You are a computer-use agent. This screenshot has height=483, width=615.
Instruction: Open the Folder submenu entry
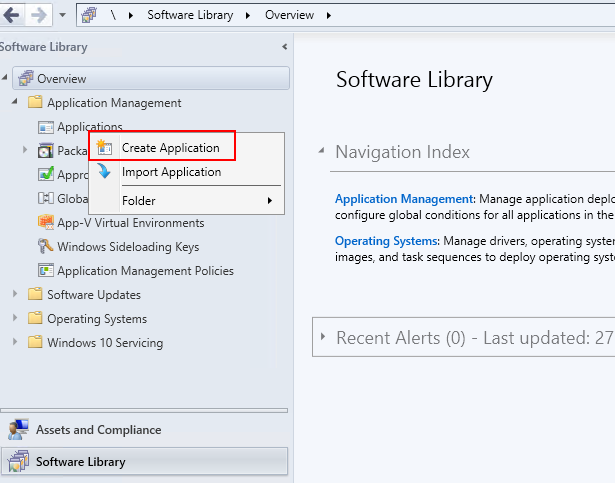point(186,200)
